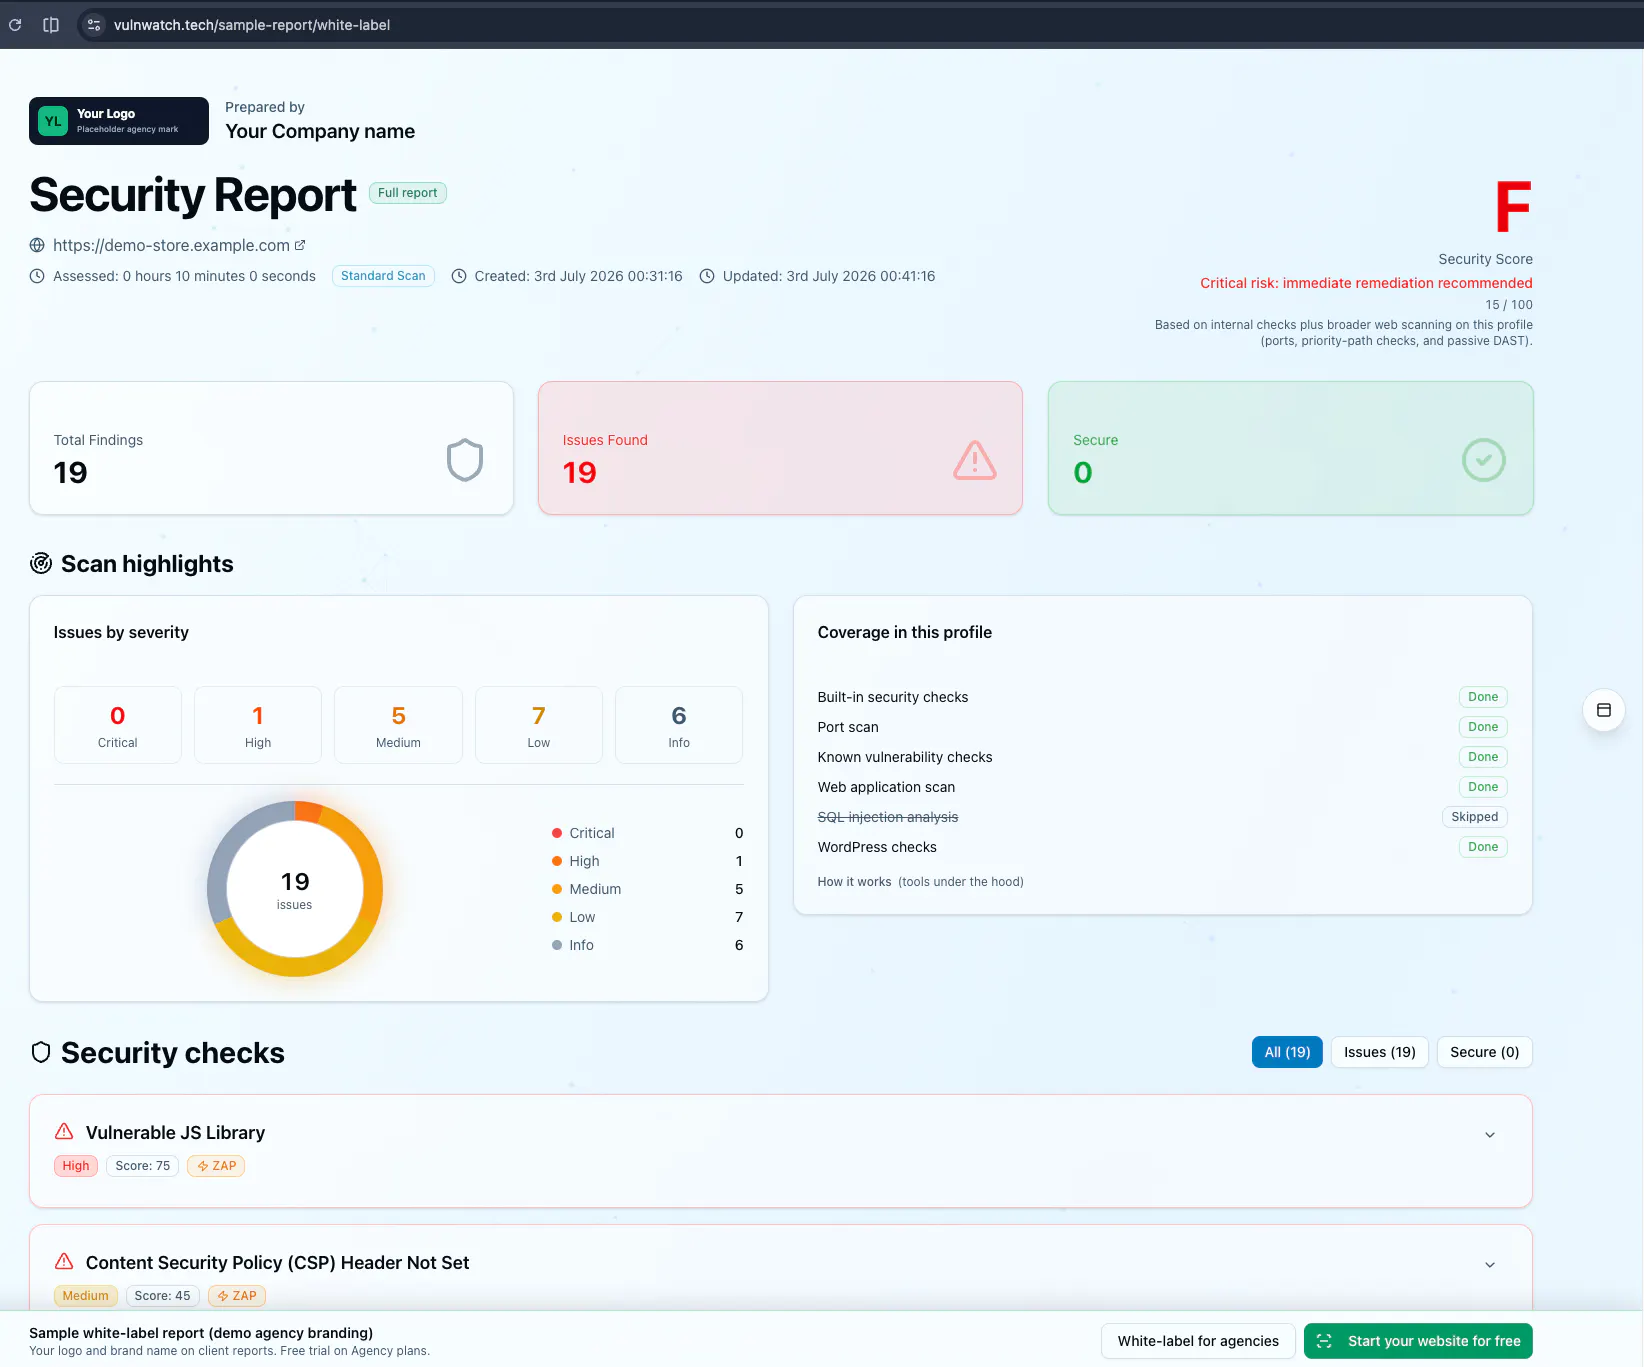
Task: Click the clock icon beside Updated
Action: click(707, 276)
